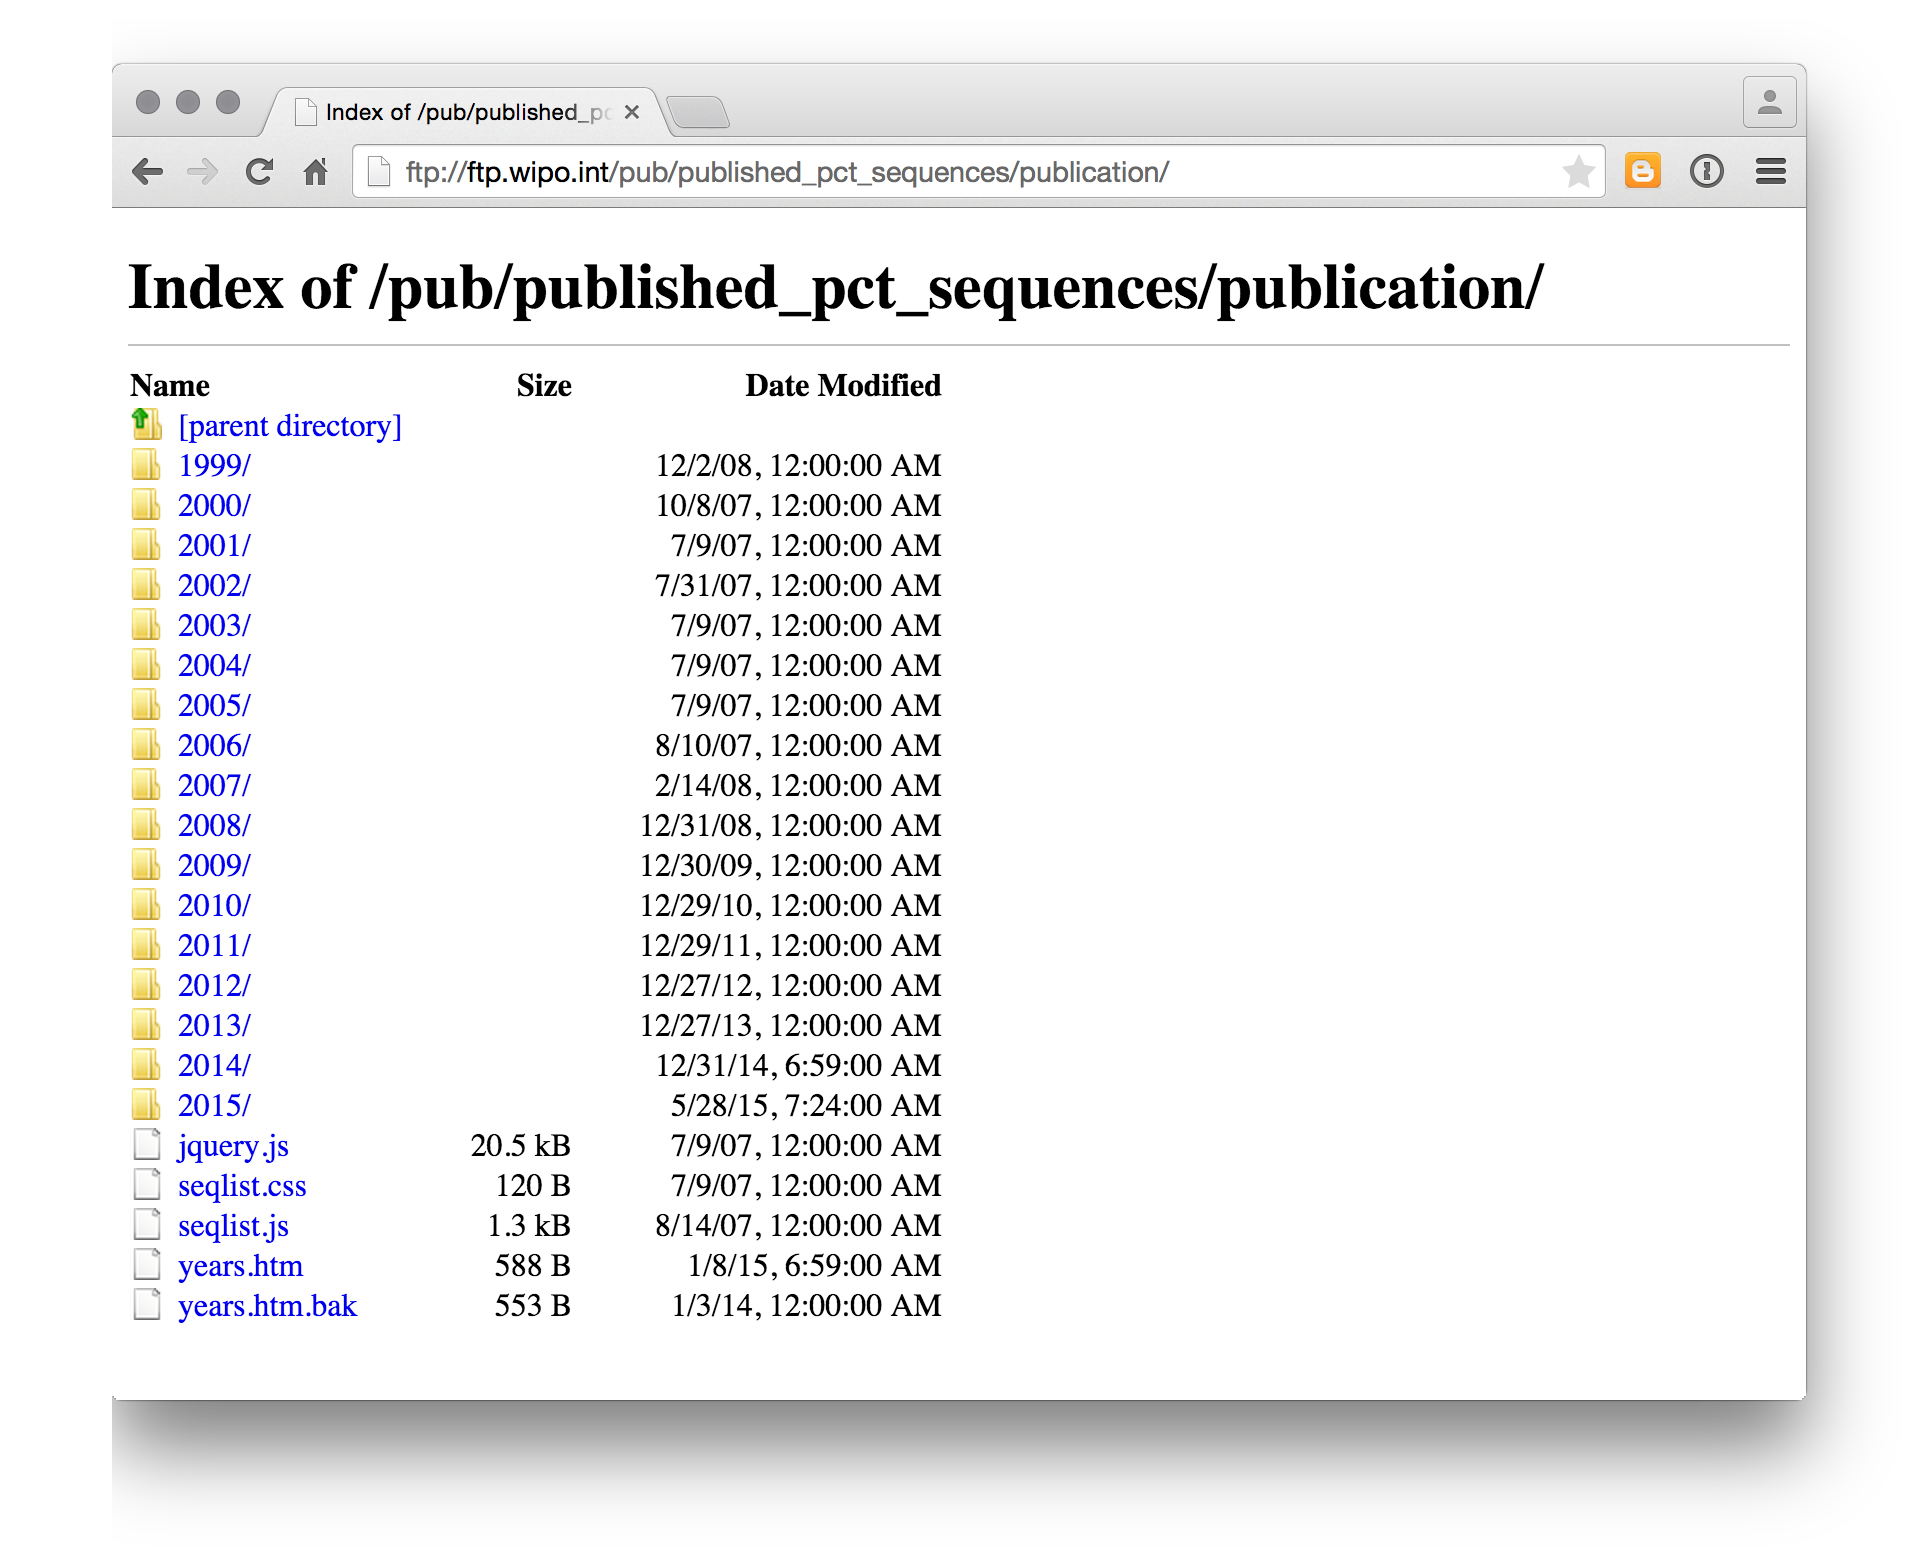Click the folder icon beside 2005/
The image size is (1918, 1560).
pyautogui.click(x=146, y=704)
